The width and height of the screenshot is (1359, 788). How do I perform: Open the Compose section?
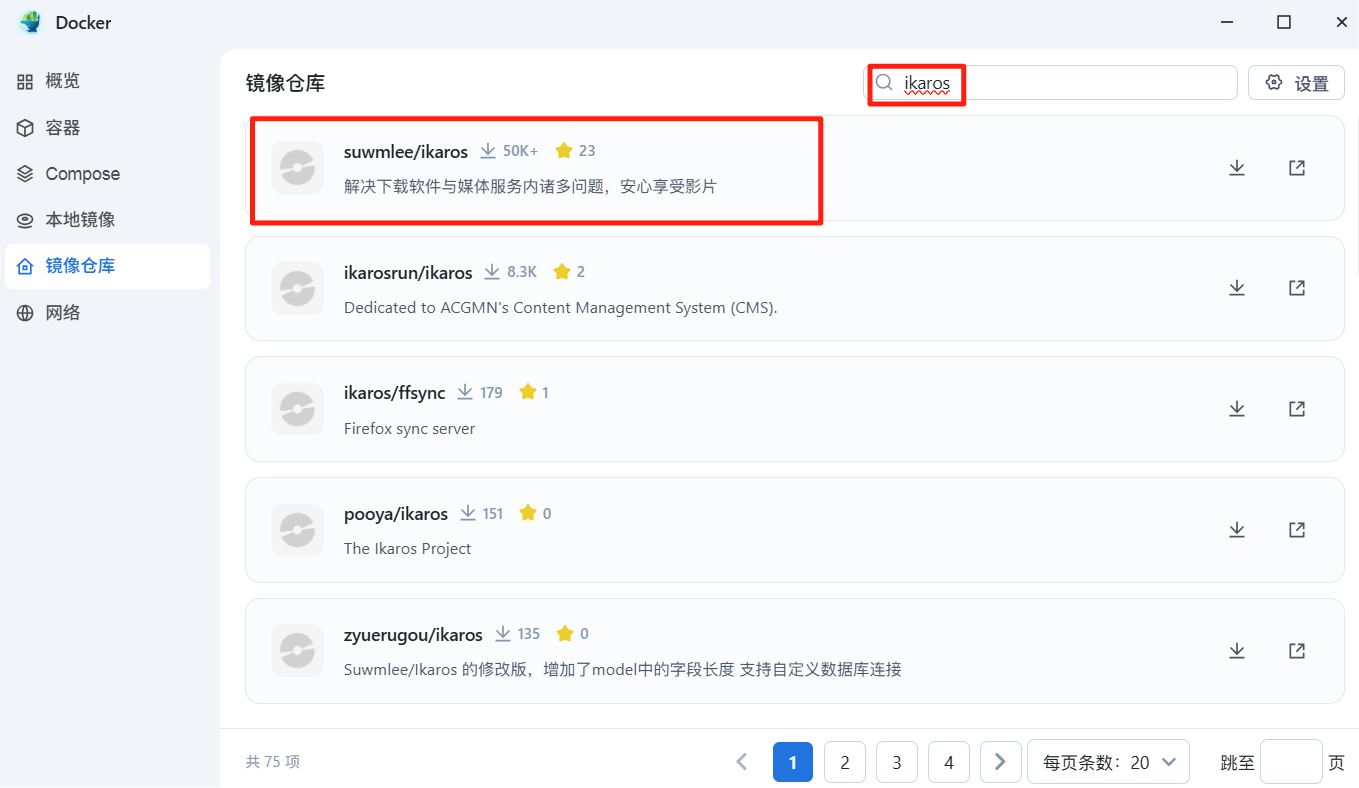click(x=107, y=174)
